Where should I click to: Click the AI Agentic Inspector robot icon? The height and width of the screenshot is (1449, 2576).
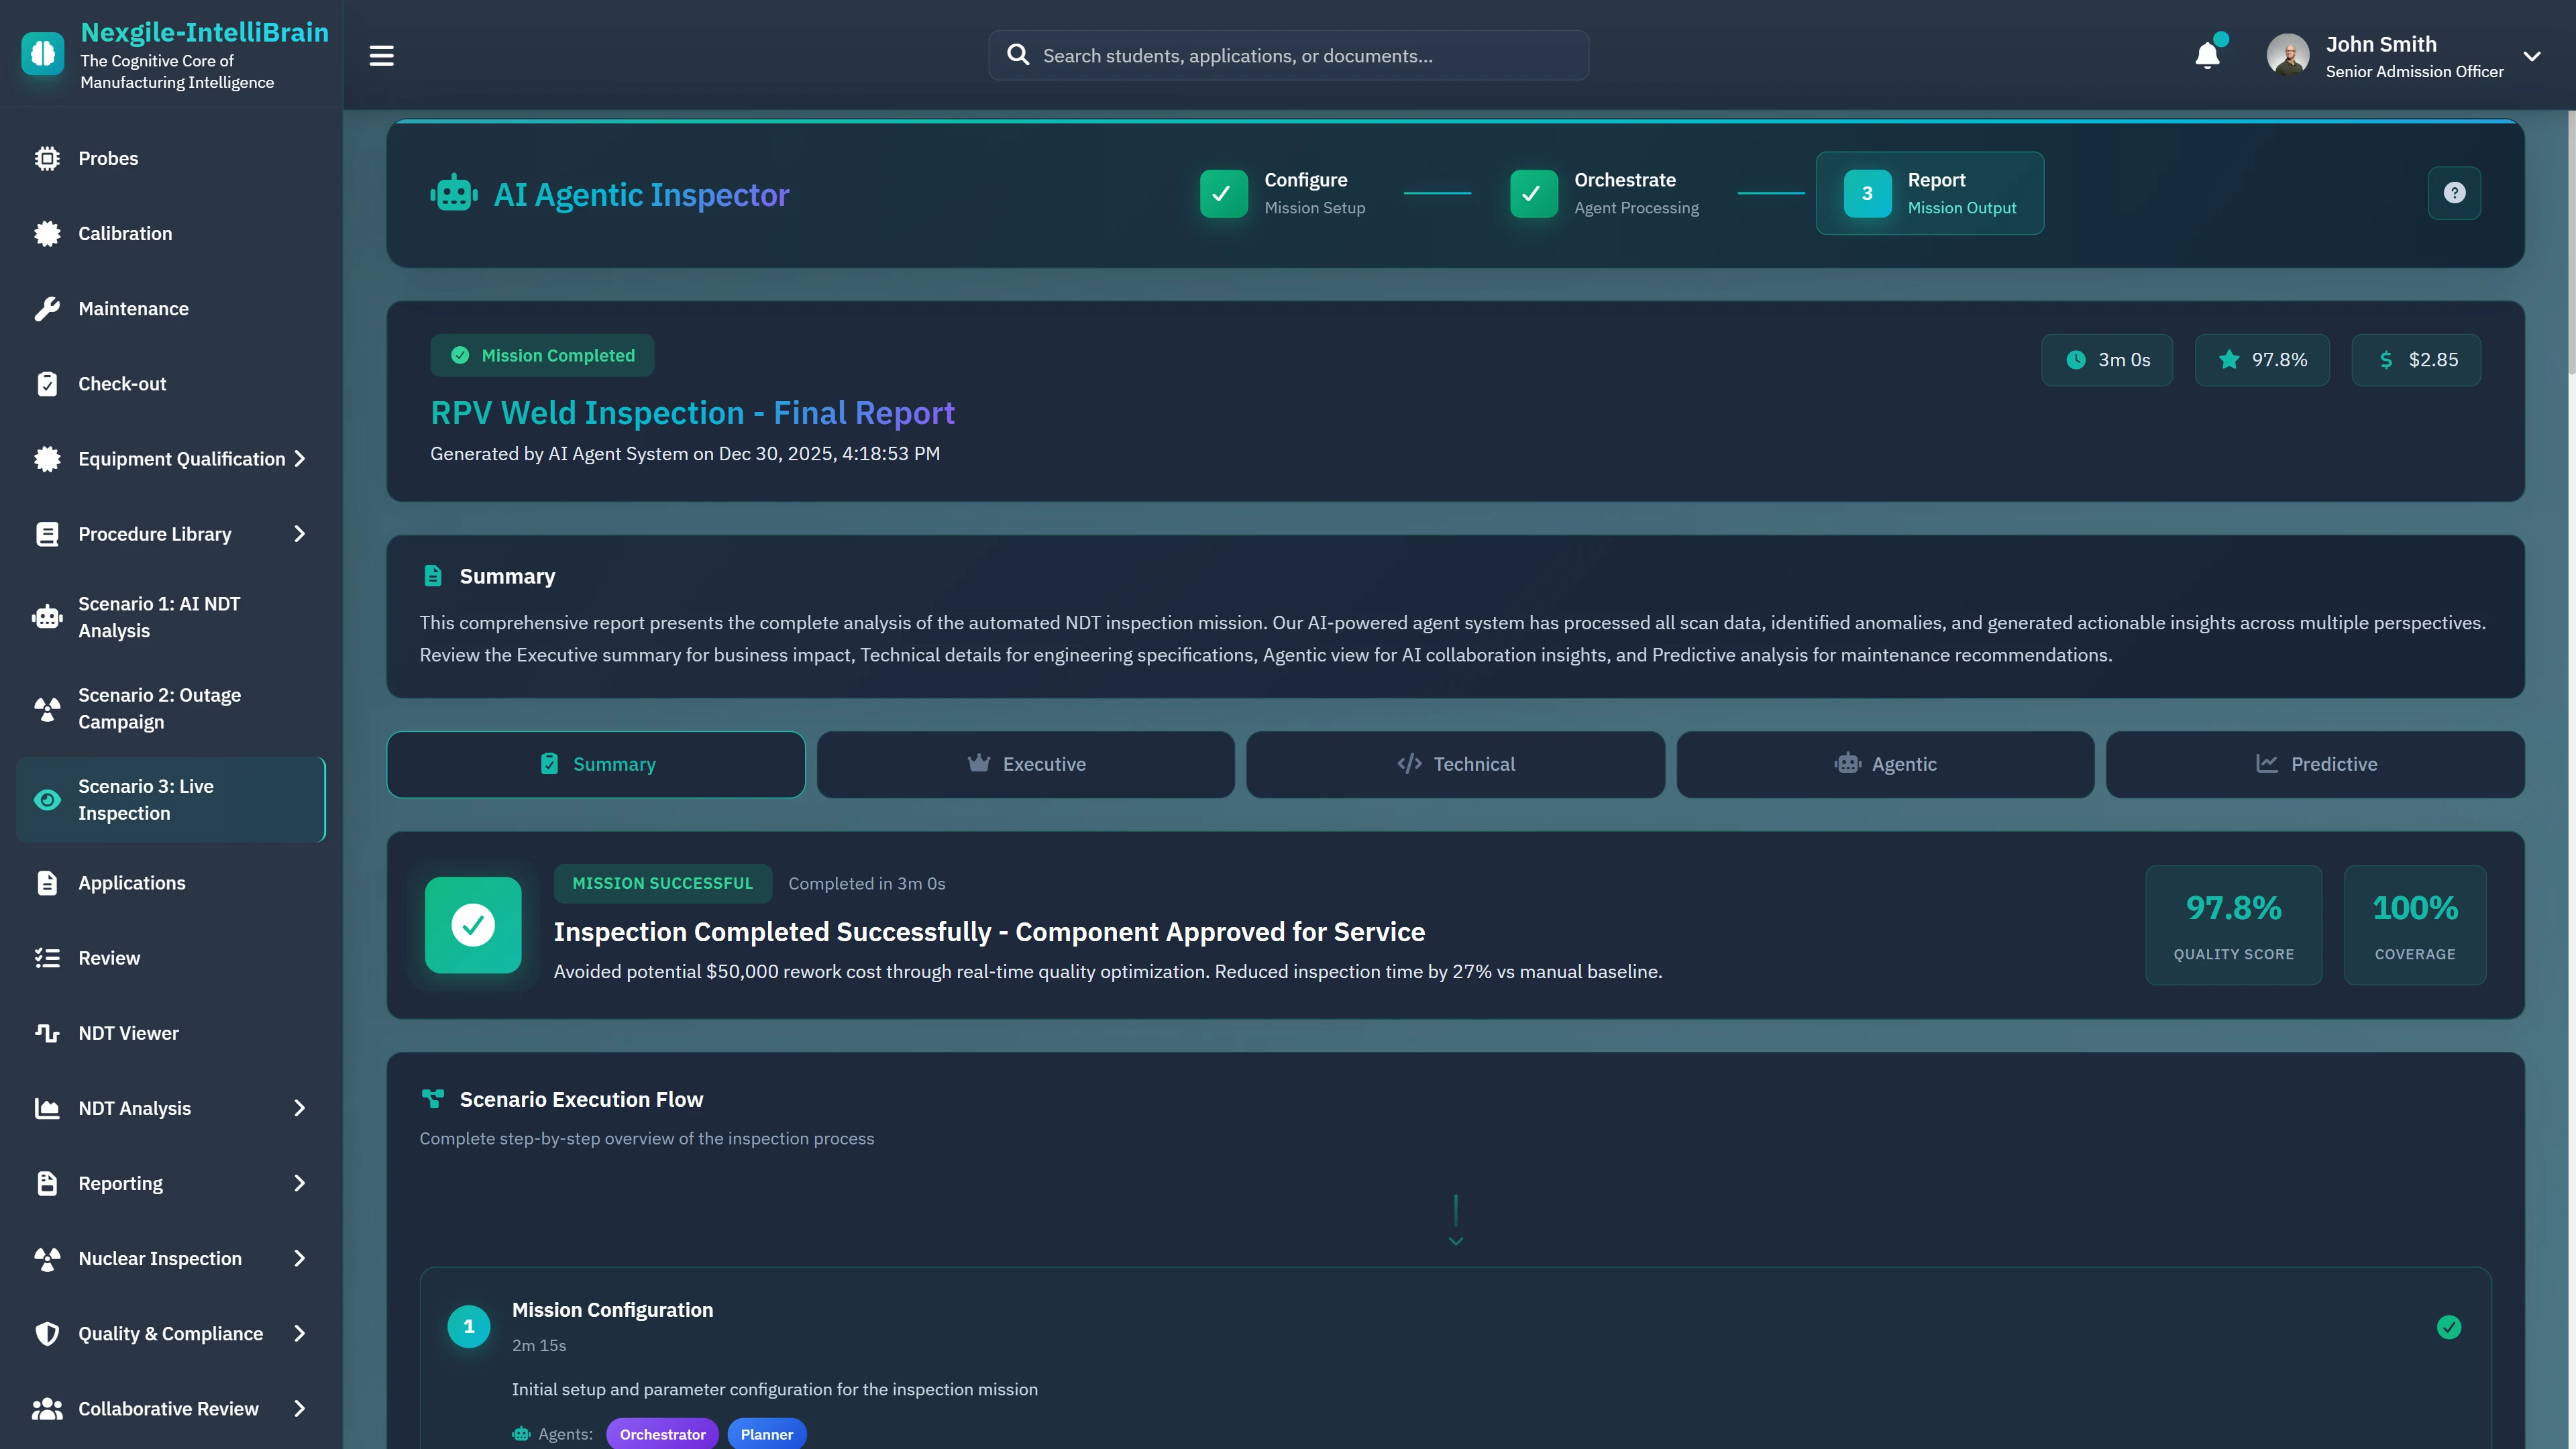point(454,194)
